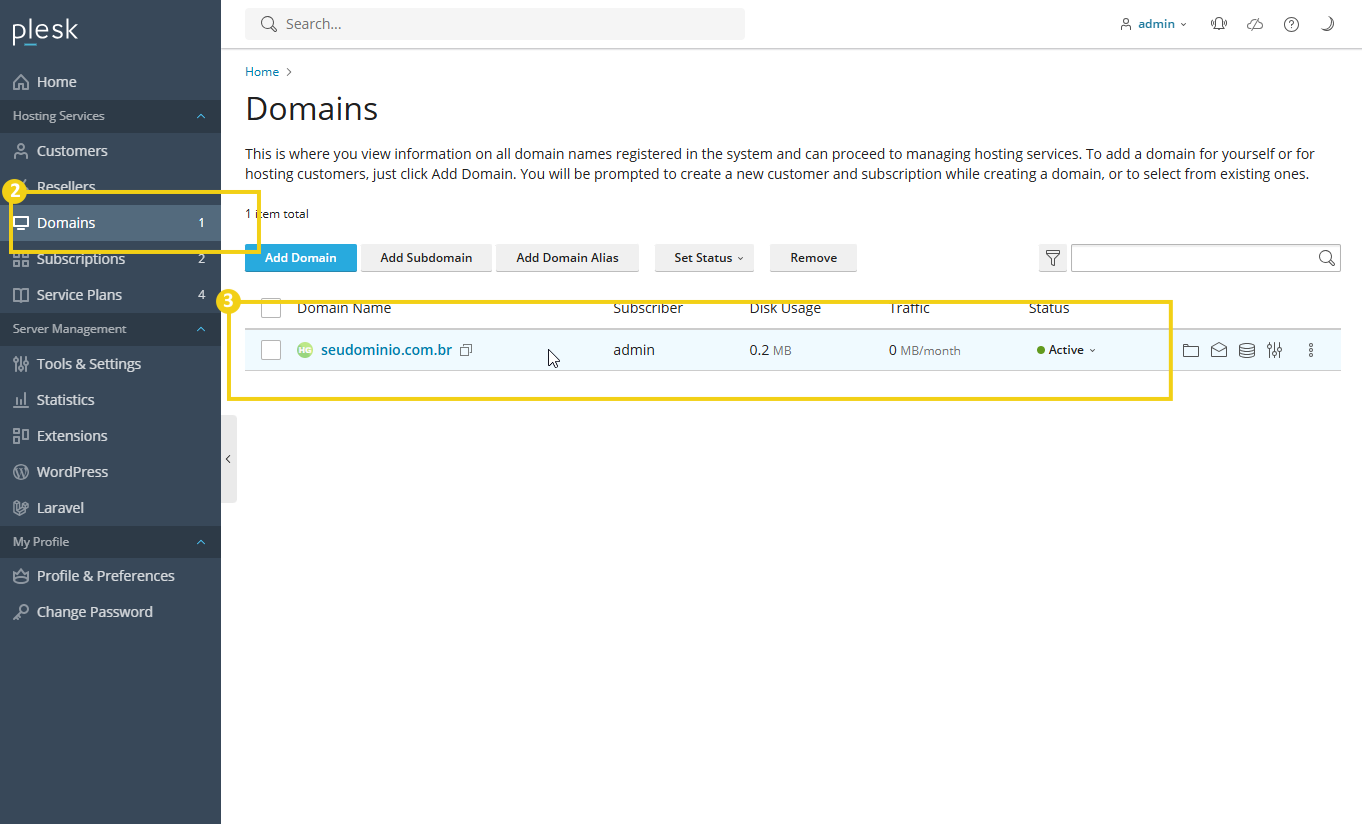1362x824 pixels.
Task: Click the filter funnel icon
Action: coord(1052,258)
